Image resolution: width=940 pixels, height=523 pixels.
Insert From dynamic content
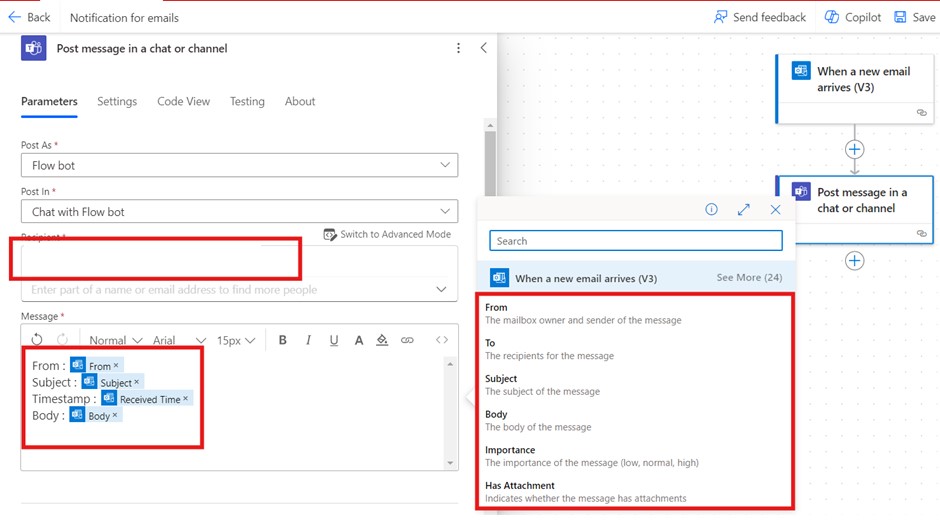click(x=635, y=313)
